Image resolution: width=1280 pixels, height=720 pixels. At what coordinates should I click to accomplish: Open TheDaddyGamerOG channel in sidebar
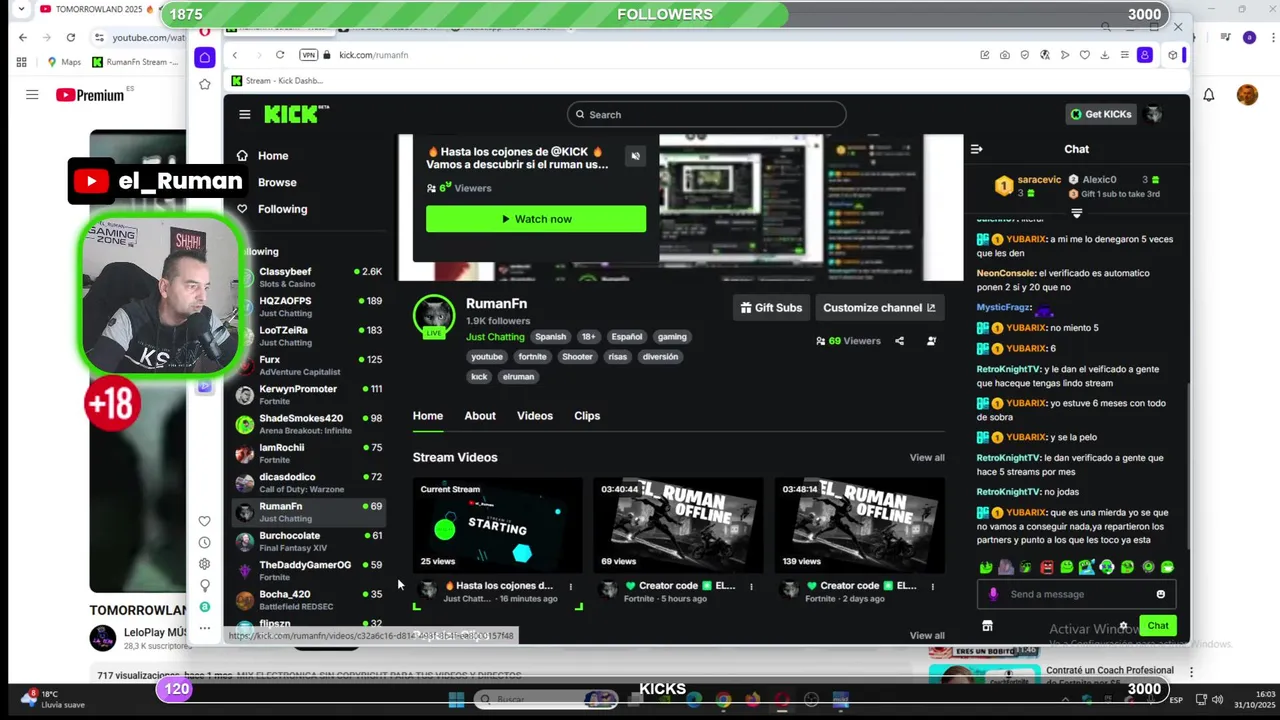pyautogui.click(x=309, y=570)
